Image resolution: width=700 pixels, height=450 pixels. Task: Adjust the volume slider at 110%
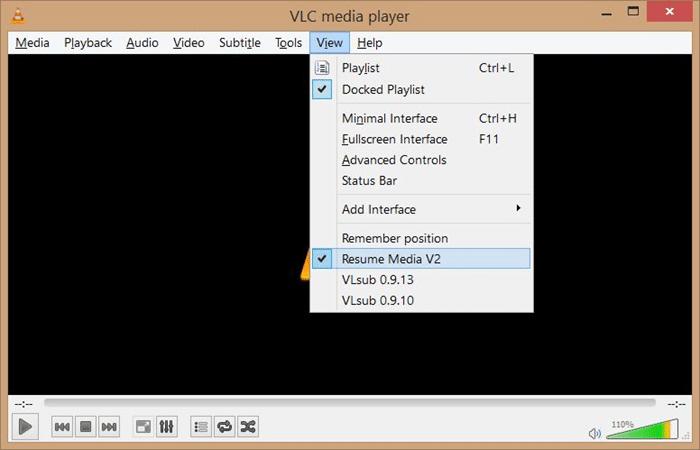click(x=642, y=429)
